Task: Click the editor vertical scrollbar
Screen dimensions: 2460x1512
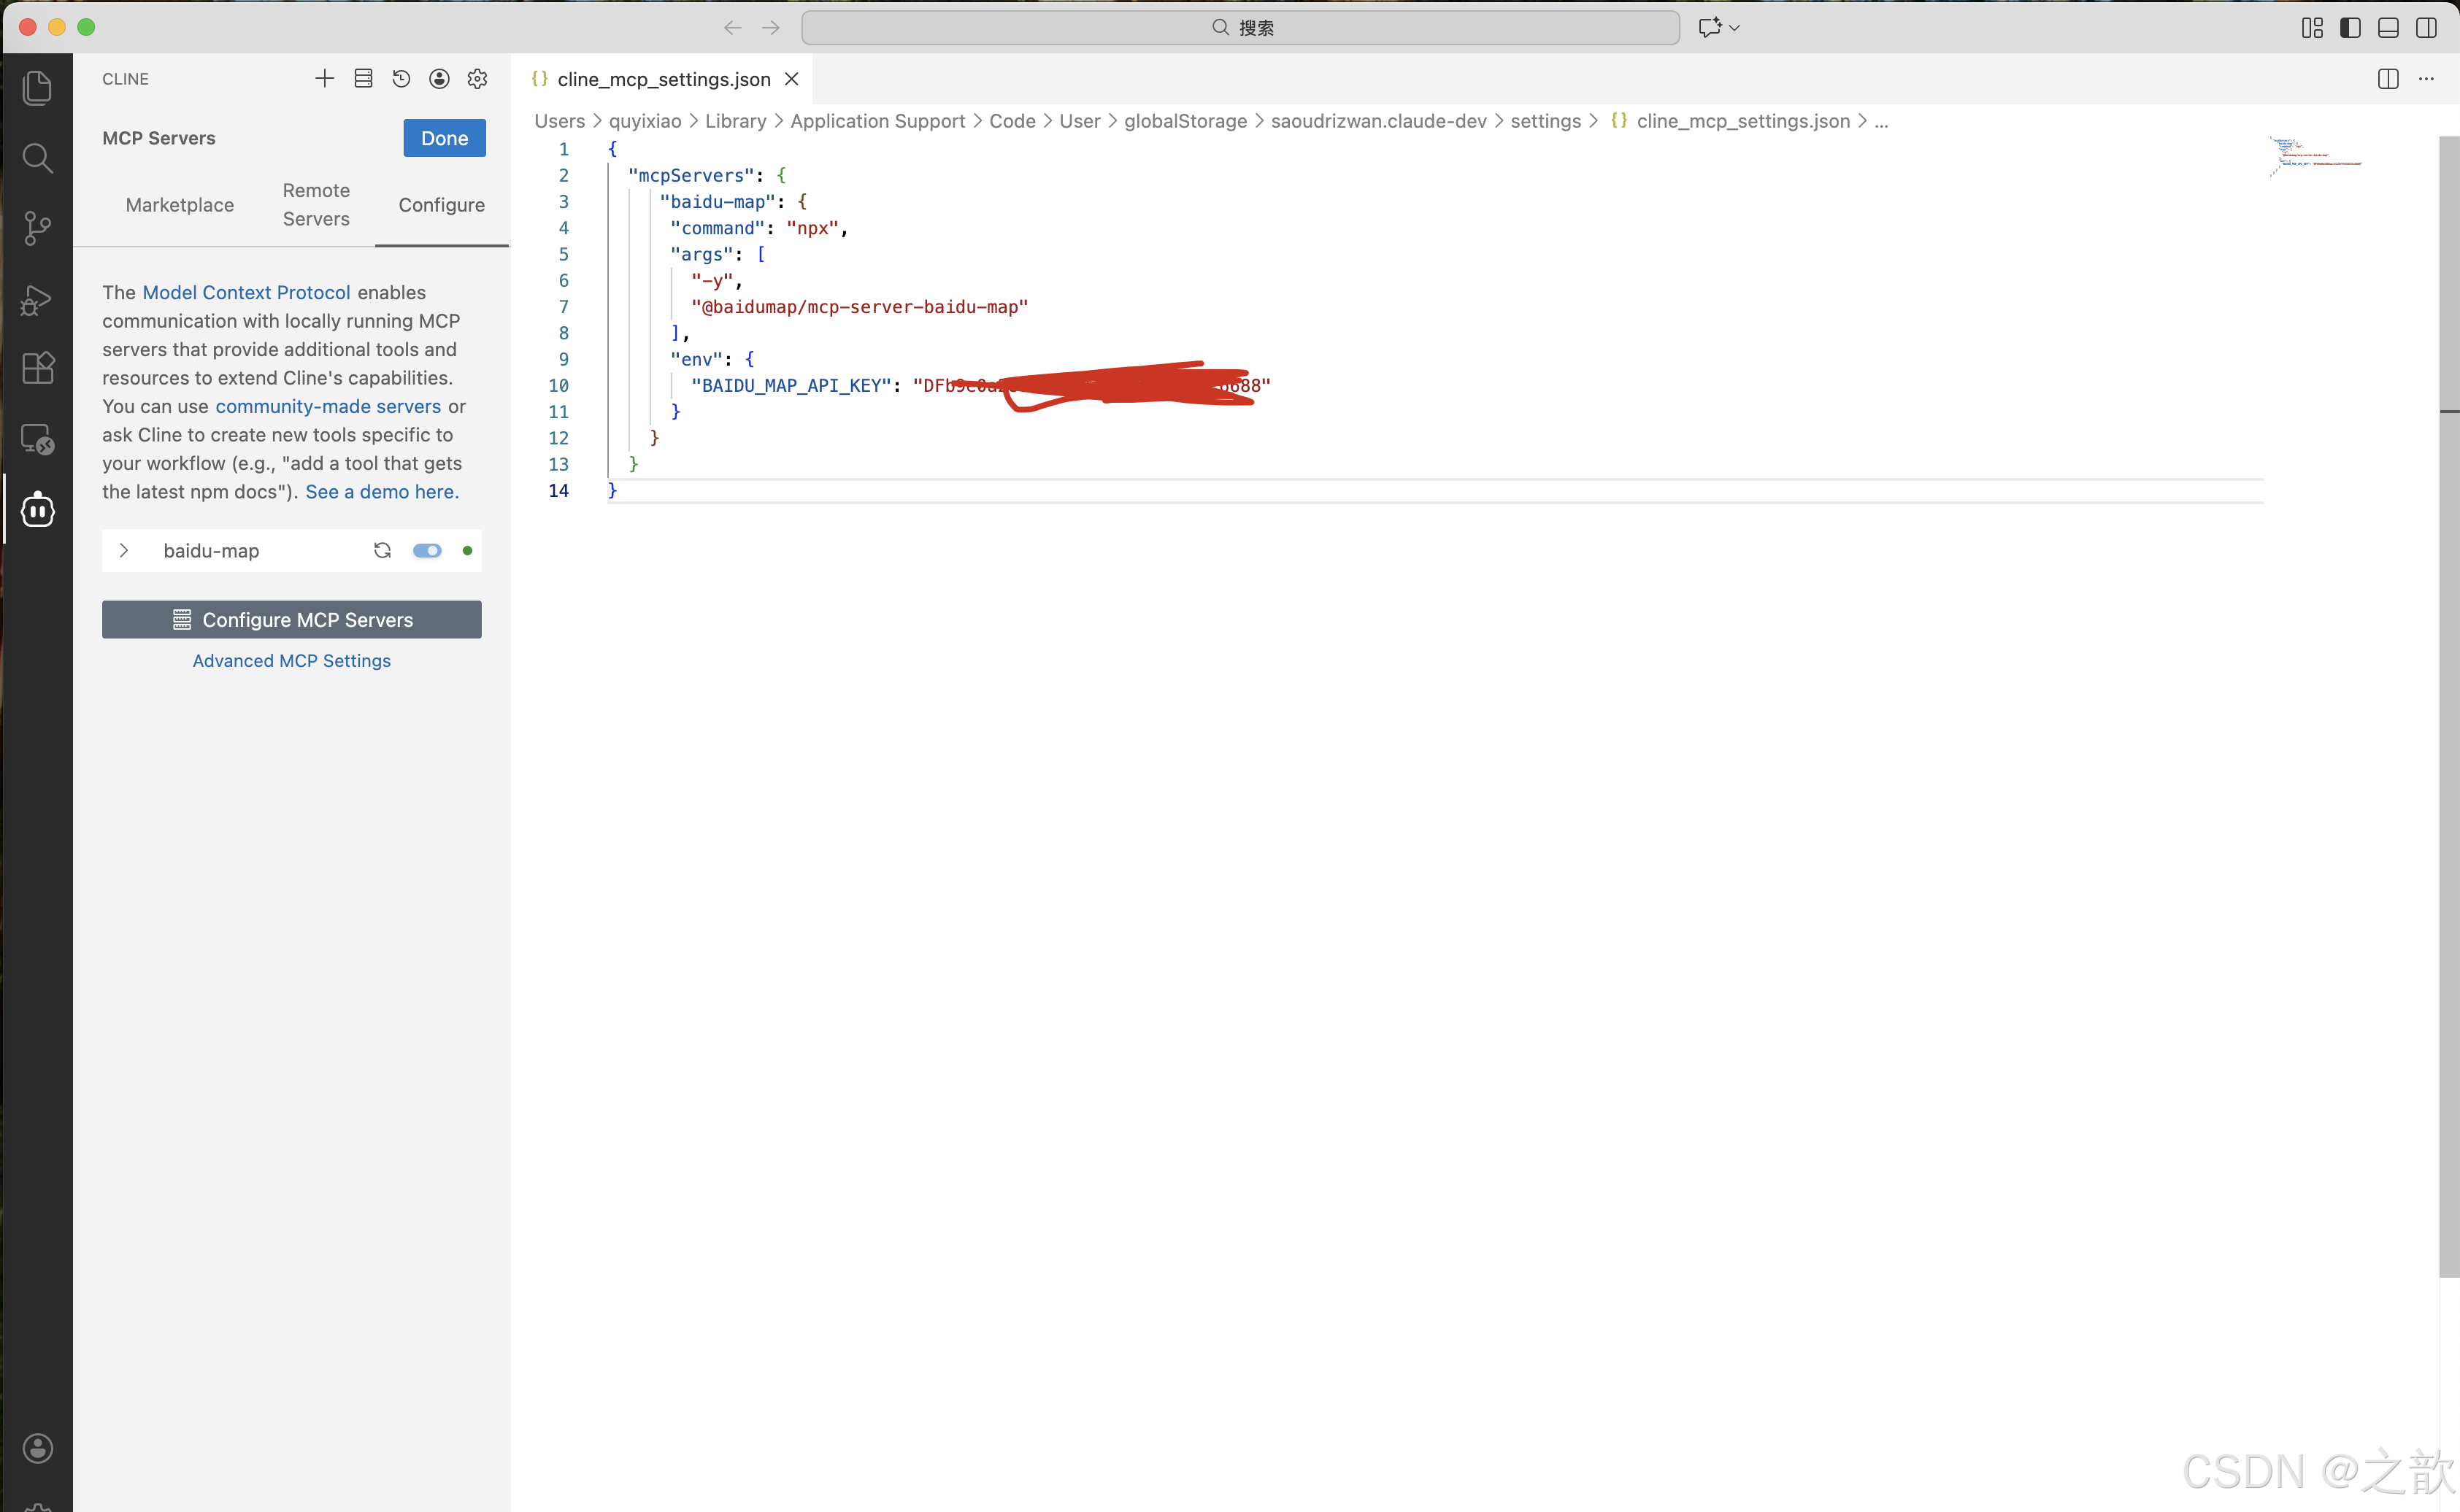Action: point(2448,700)
